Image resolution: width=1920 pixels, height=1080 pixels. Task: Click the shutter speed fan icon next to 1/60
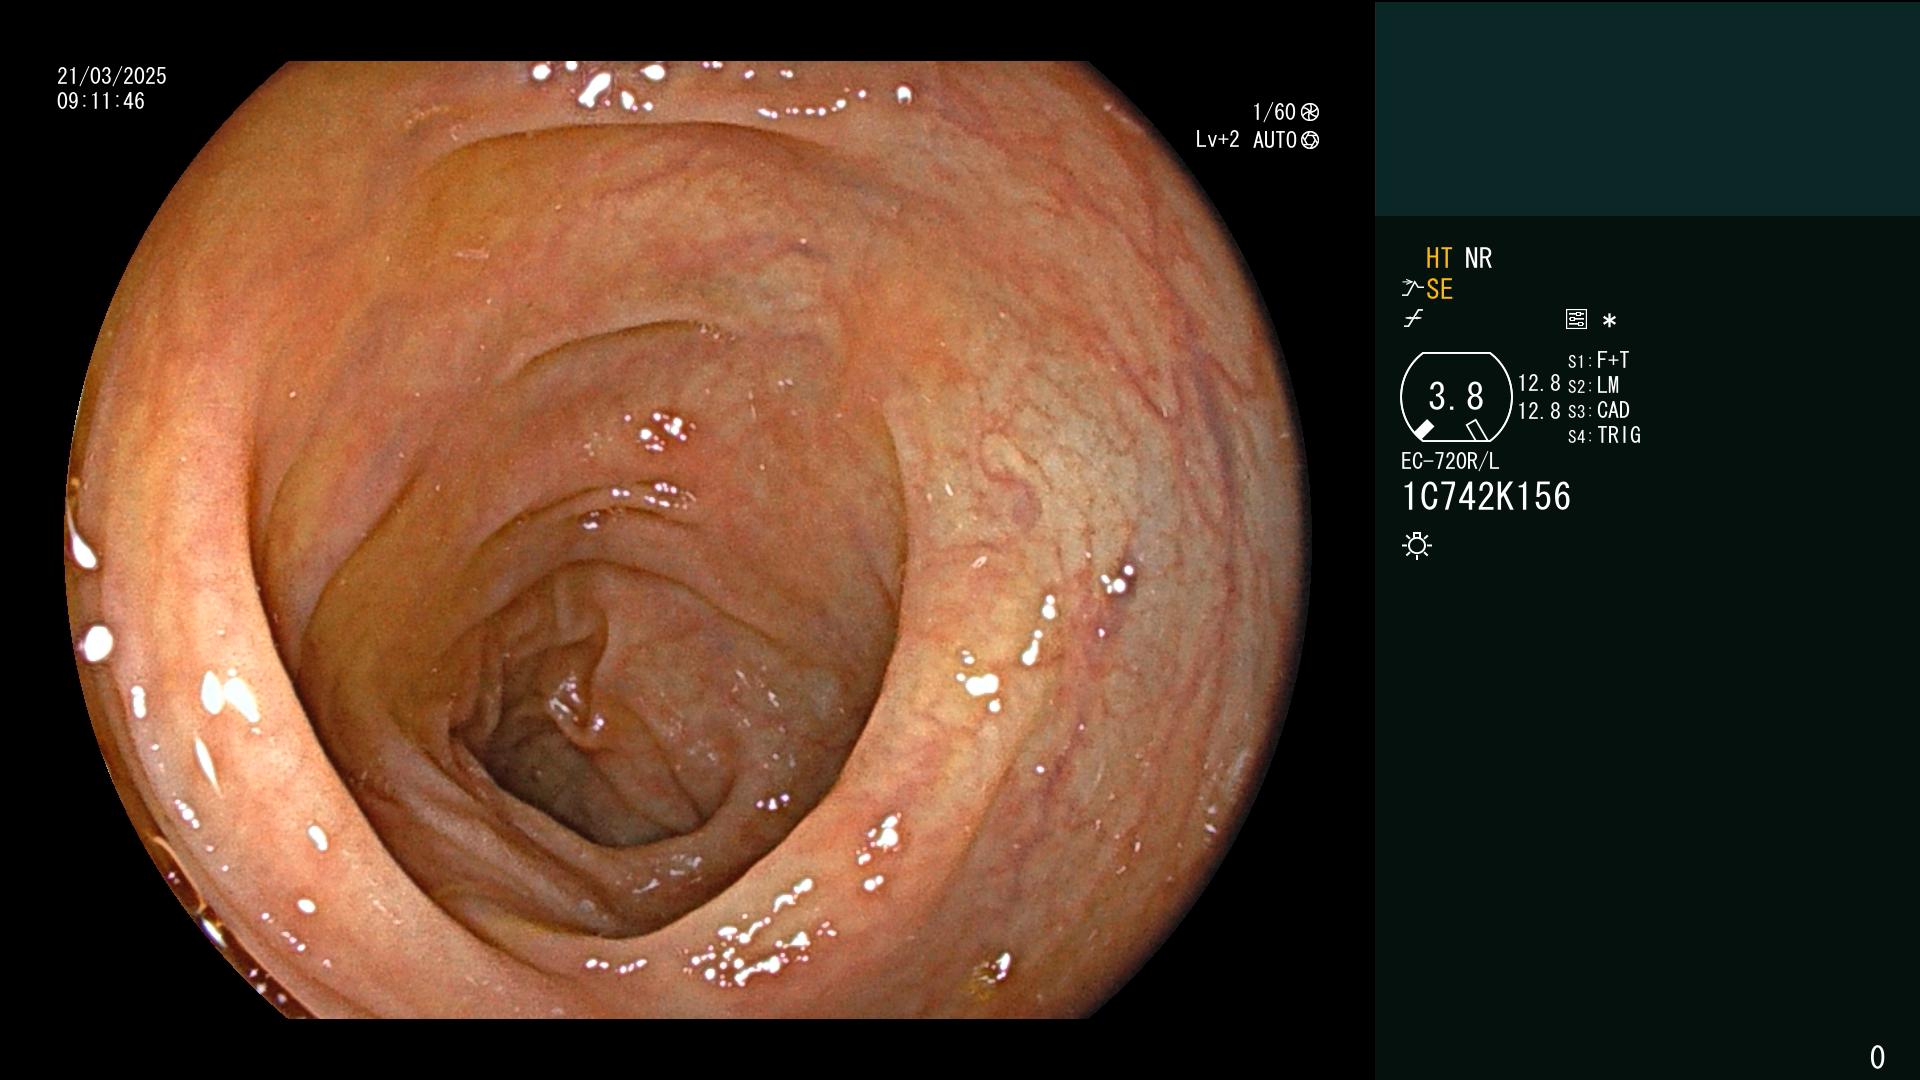click(x=1310, y=112)
